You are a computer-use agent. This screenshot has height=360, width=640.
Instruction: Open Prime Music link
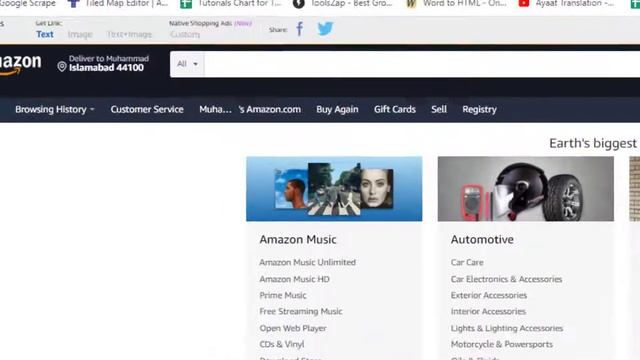[283, 295]
